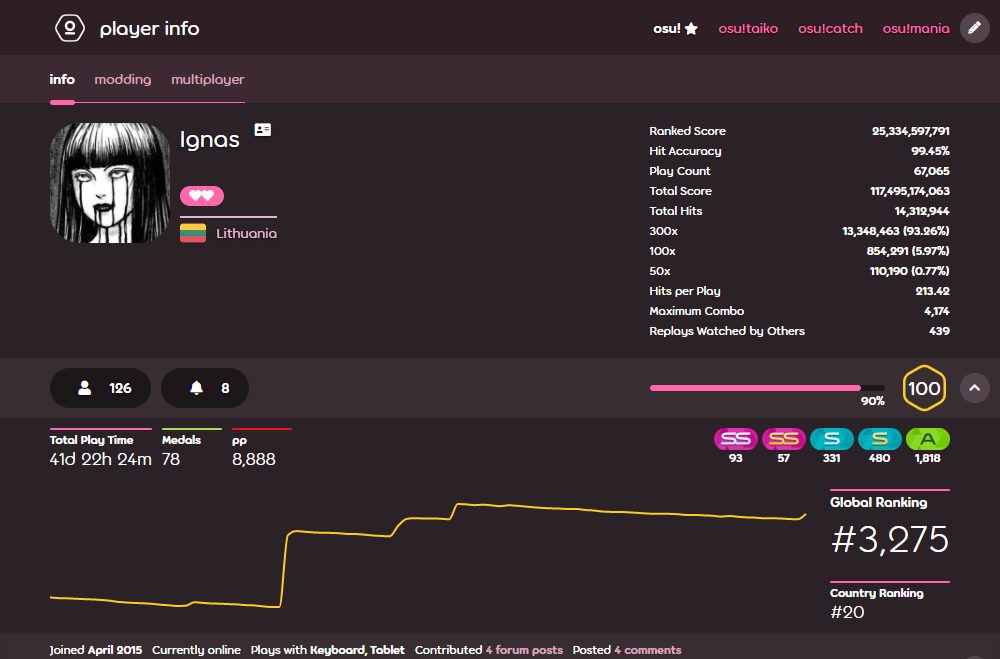Click the Lithuania flag icon
1000x659 pixels.
193,233
